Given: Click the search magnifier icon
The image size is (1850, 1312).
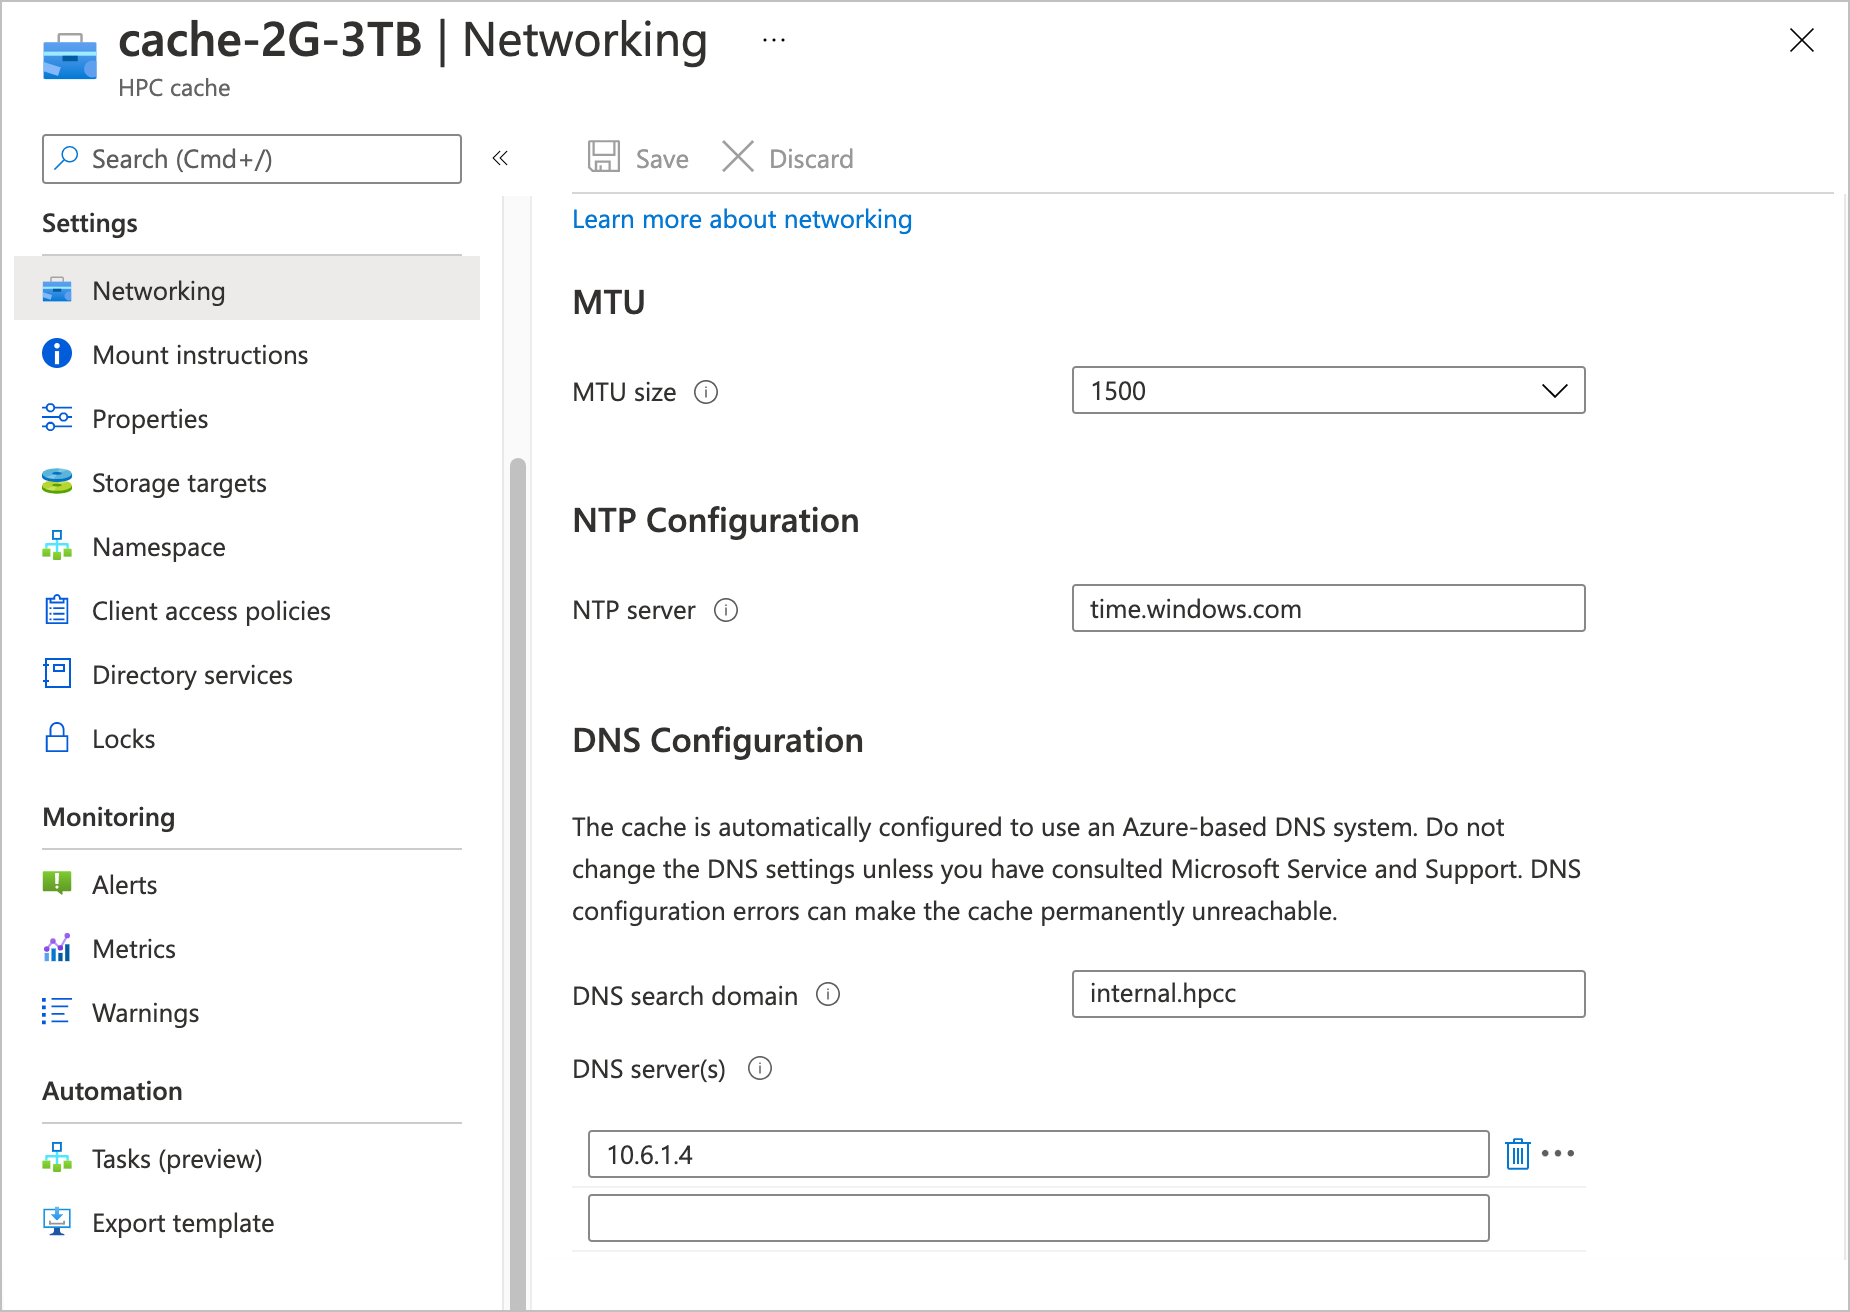Looking at the screenshot, I should coord(67,158).
